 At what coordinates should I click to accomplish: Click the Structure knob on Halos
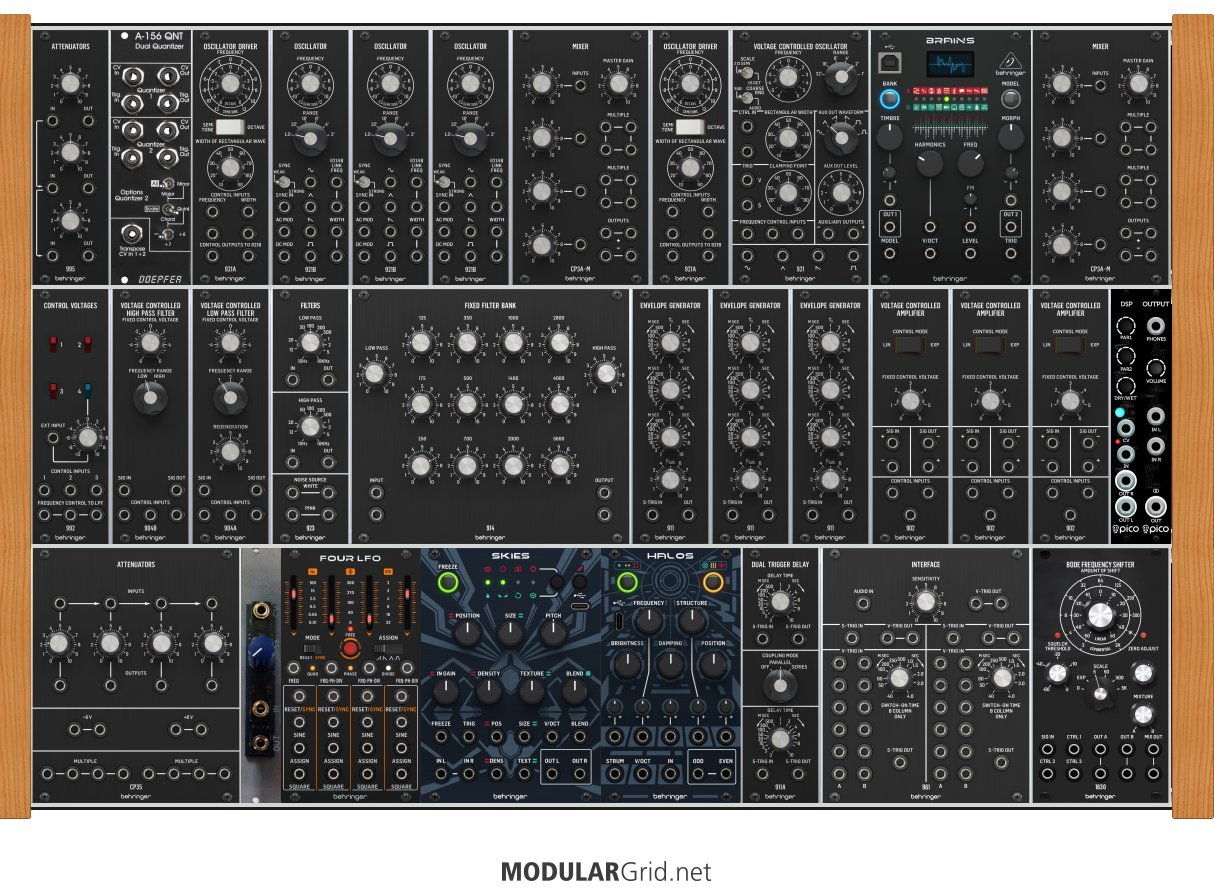point(692,621)
